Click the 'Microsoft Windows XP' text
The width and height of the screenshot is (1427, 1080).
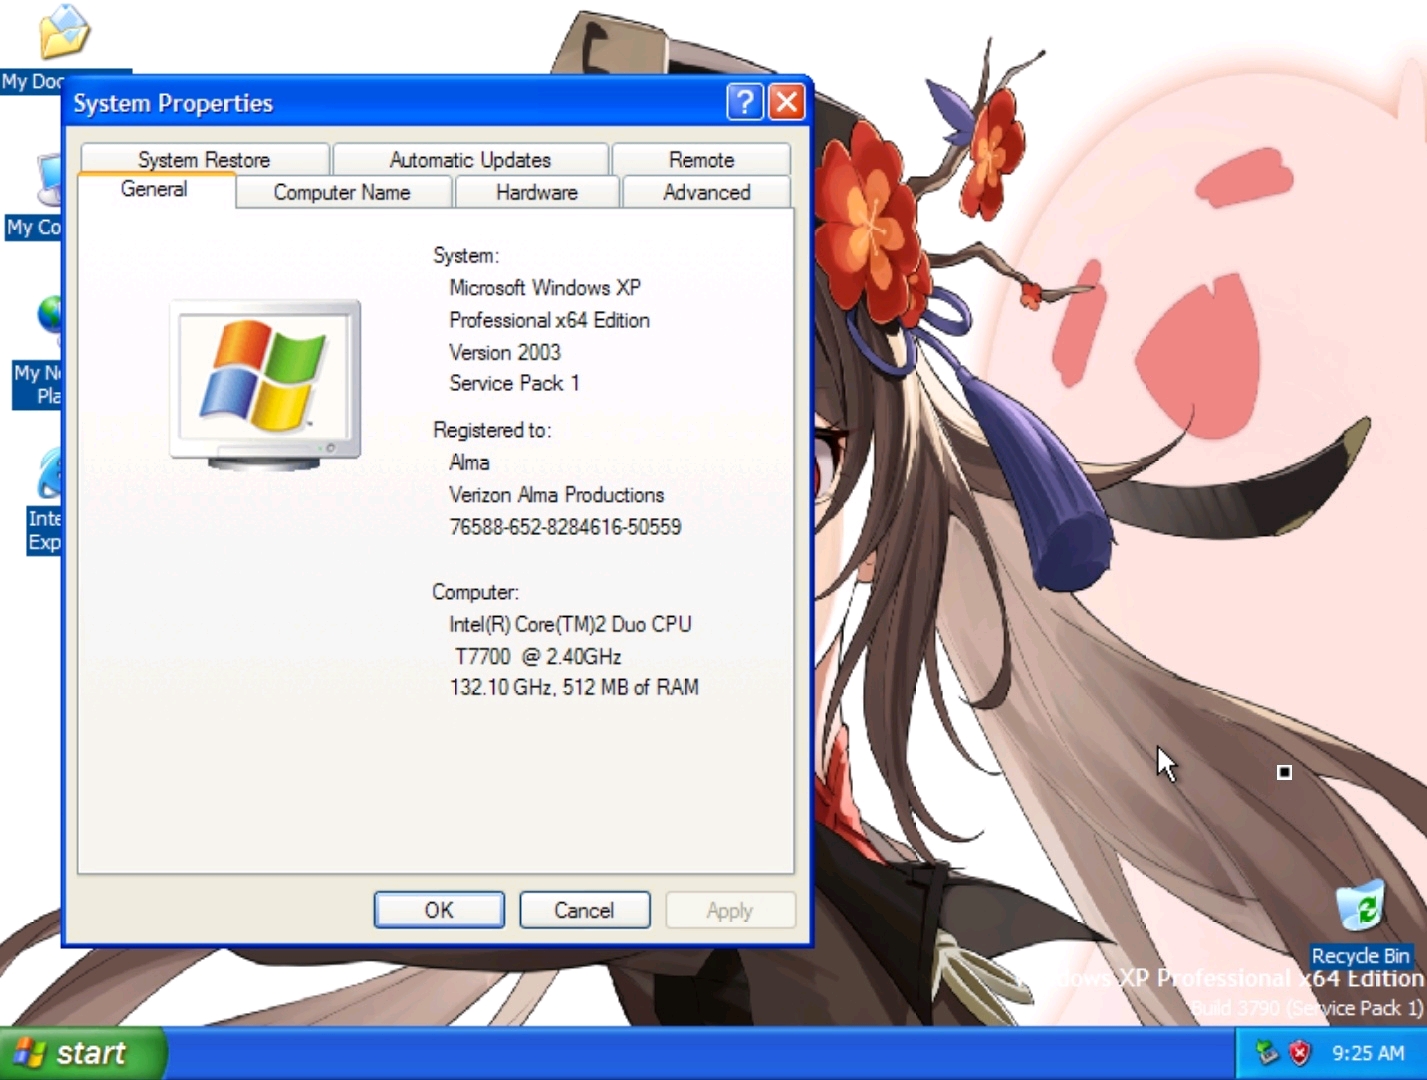pyautogui.click(x=545, y=288)
